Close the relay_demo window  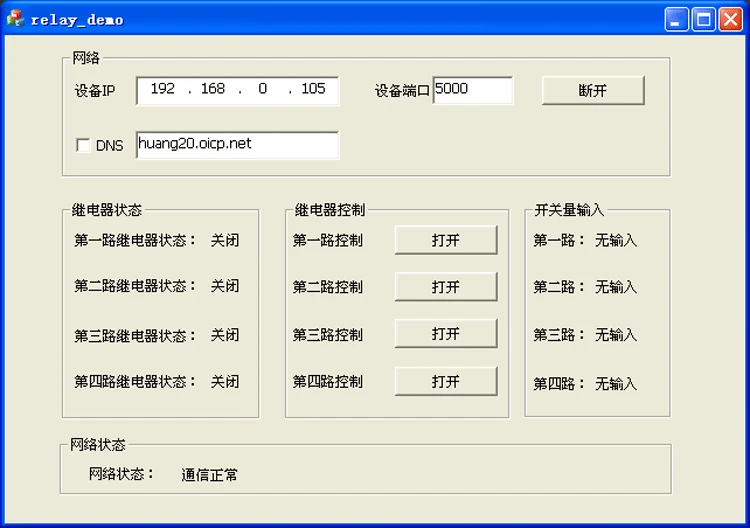731,20
